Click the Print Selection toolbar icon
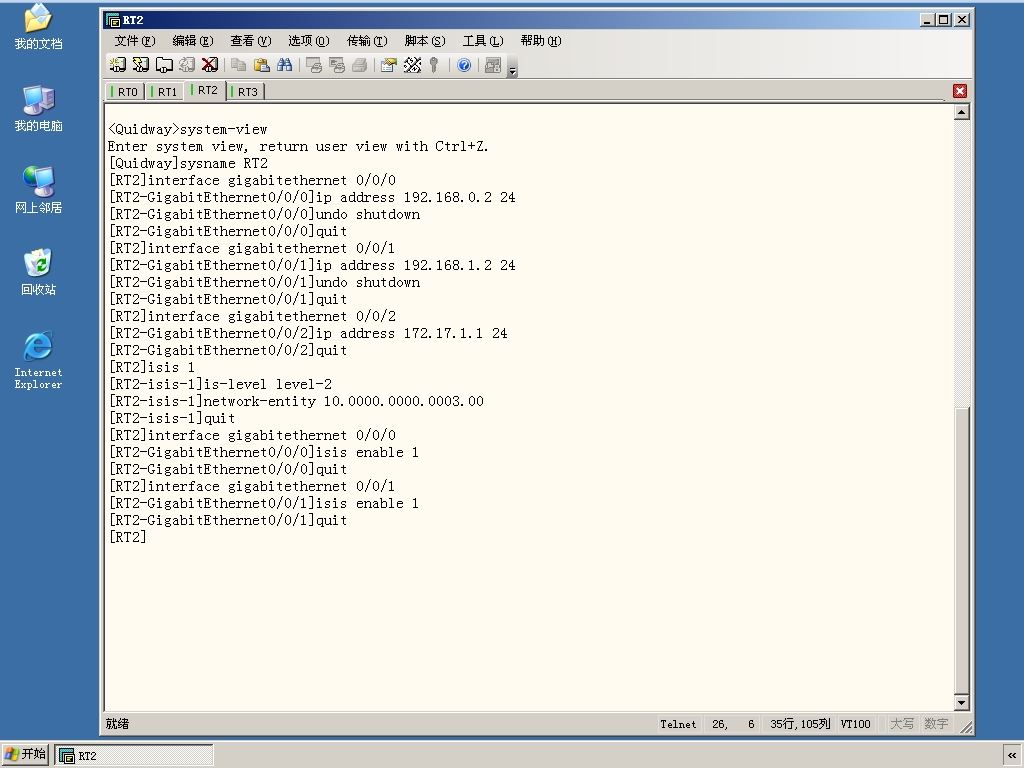 (x=337, y=65)
